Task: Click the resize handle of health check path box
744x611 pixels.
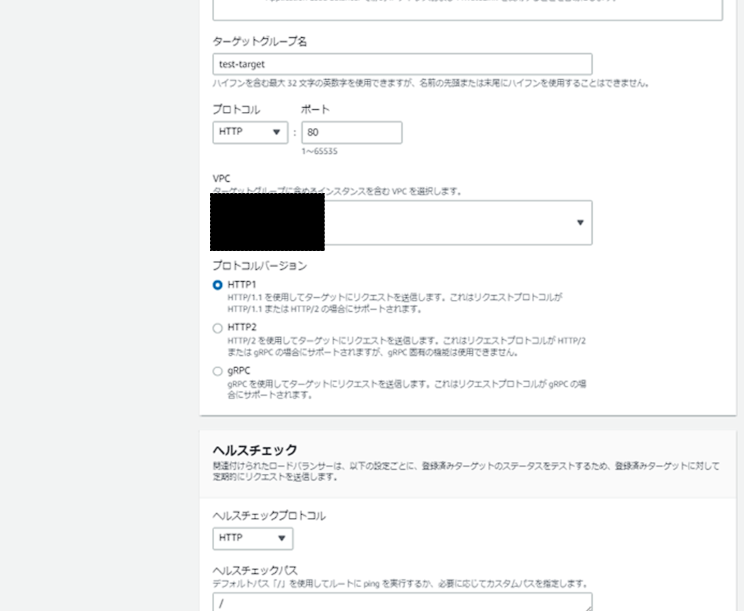Action: (588, 606)
